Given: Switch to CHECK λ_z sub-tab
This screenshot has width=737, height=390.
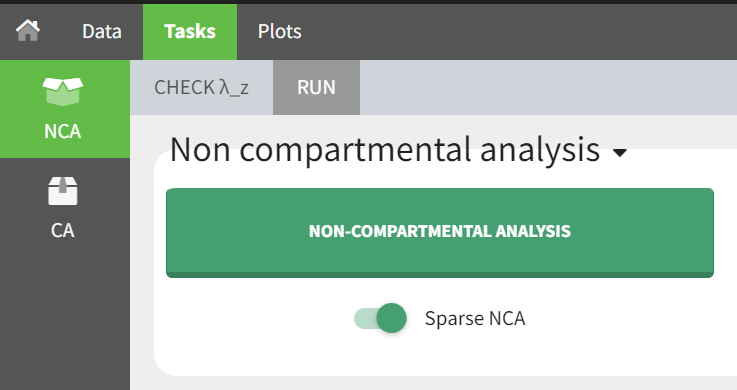Looking at the screenshot, I should click(202, 87).
